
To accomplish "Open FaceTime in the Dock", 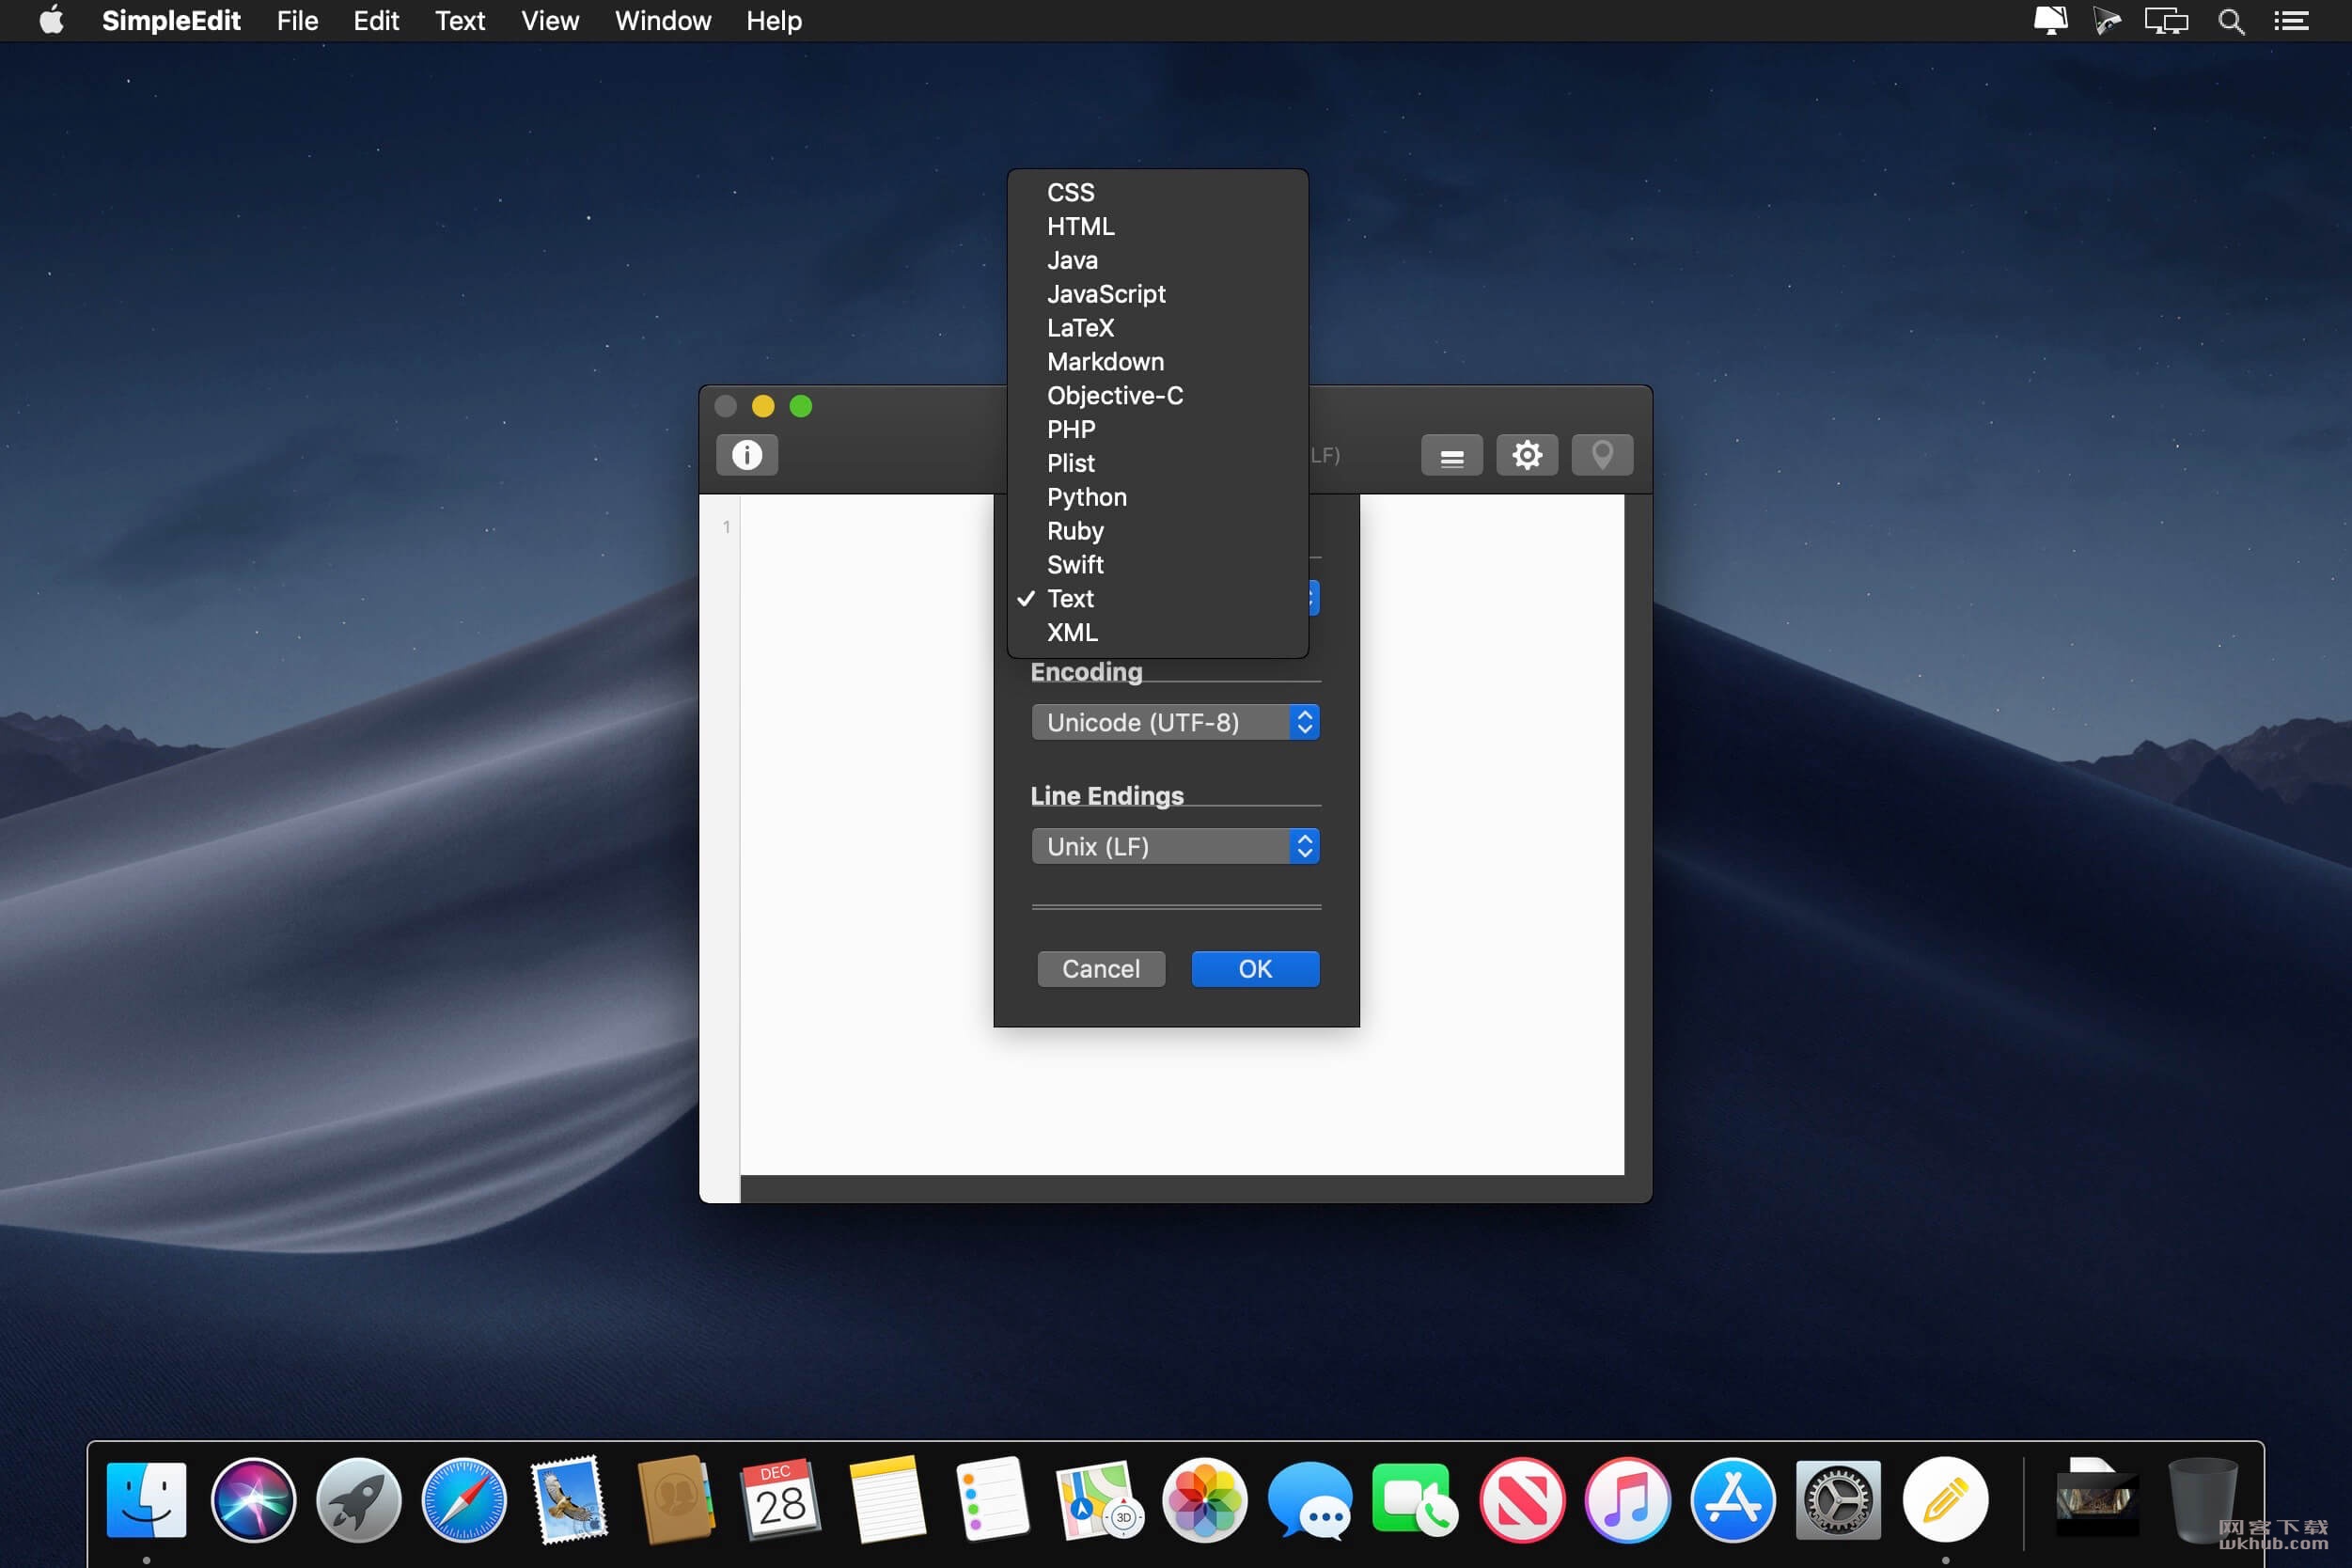I will pyautogui.click(x=1415, y=1499).
